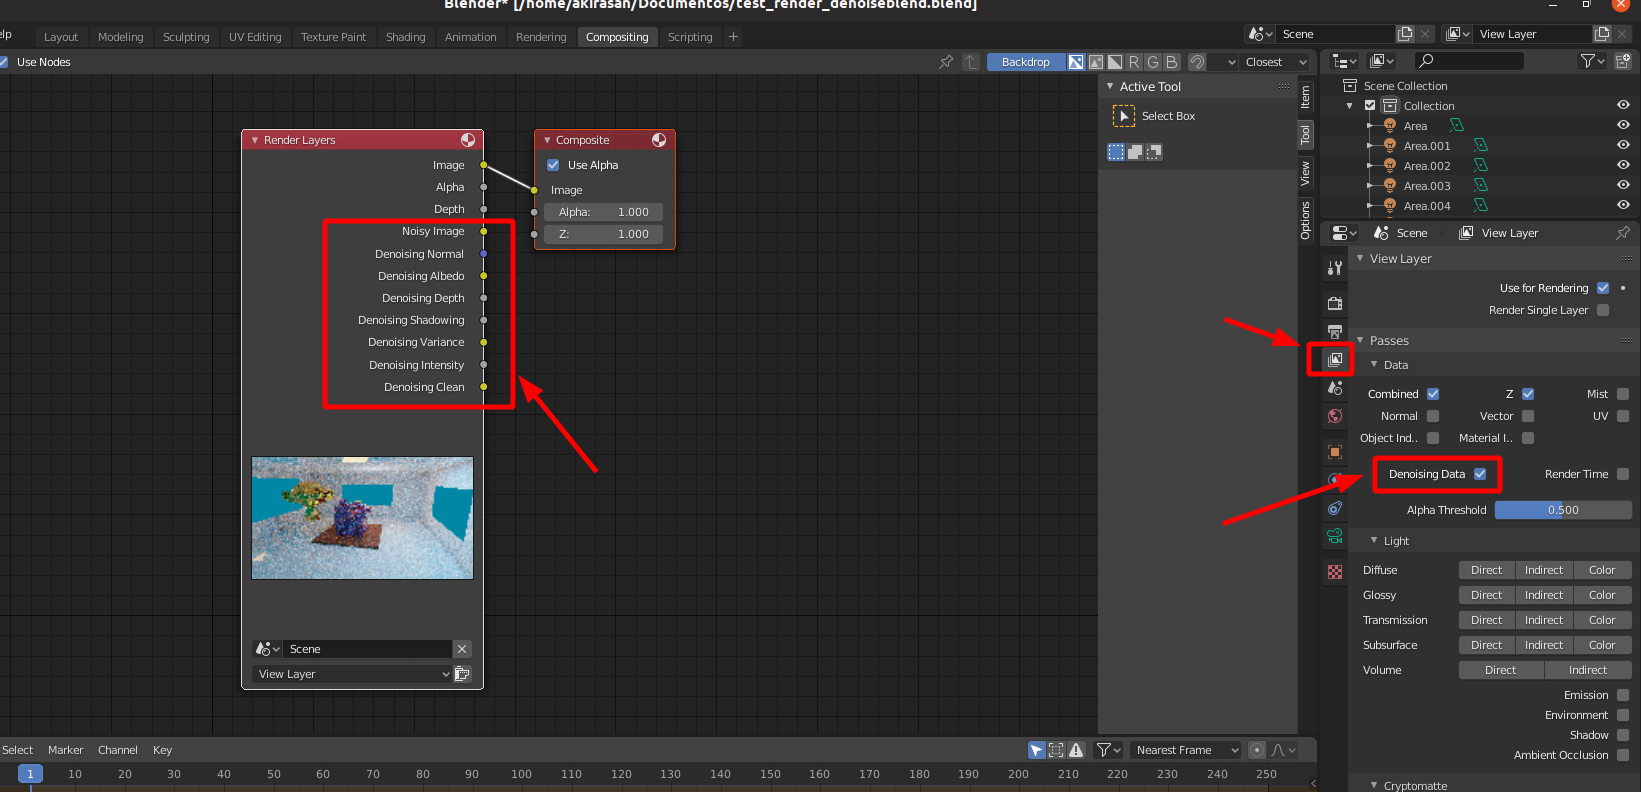Enable the Normal pass checkbox
Image resolution: width=1641 pixels, height=792 pixels.
1433,416
